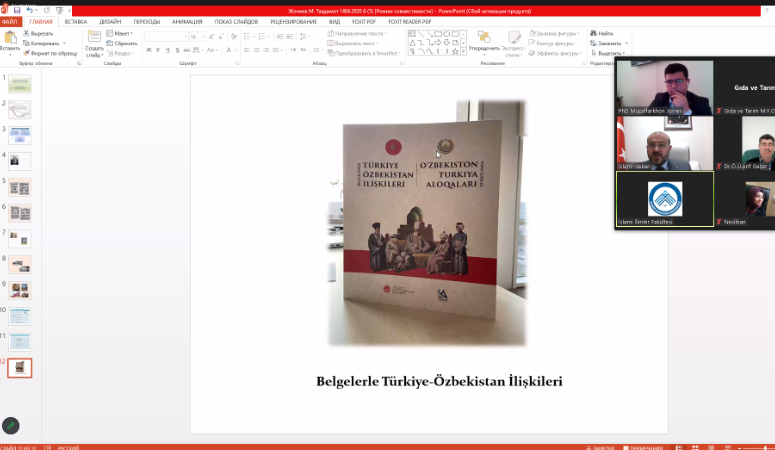
Task: Open the font name combo box
Action: coord(166,37)
